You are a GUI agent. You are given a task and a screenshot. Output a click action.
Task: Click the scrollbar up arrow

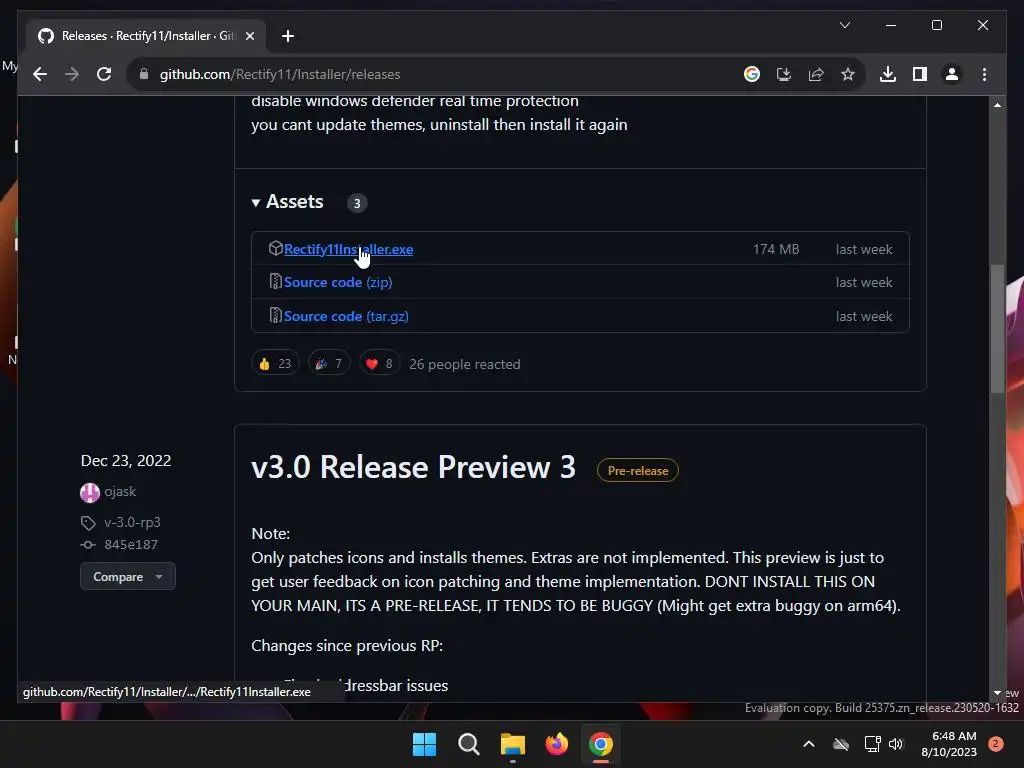[997, 105]
